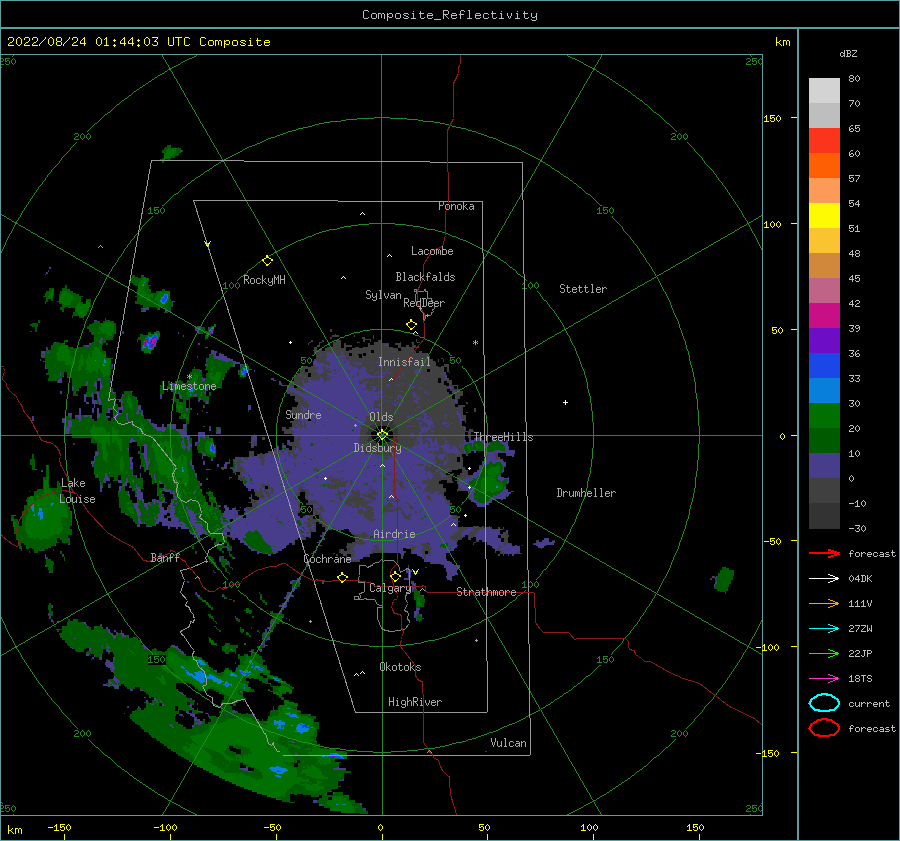Click the 65 dBZ red color swatch
This screenshot has width=900, height=841.
(x=824, y=141)
